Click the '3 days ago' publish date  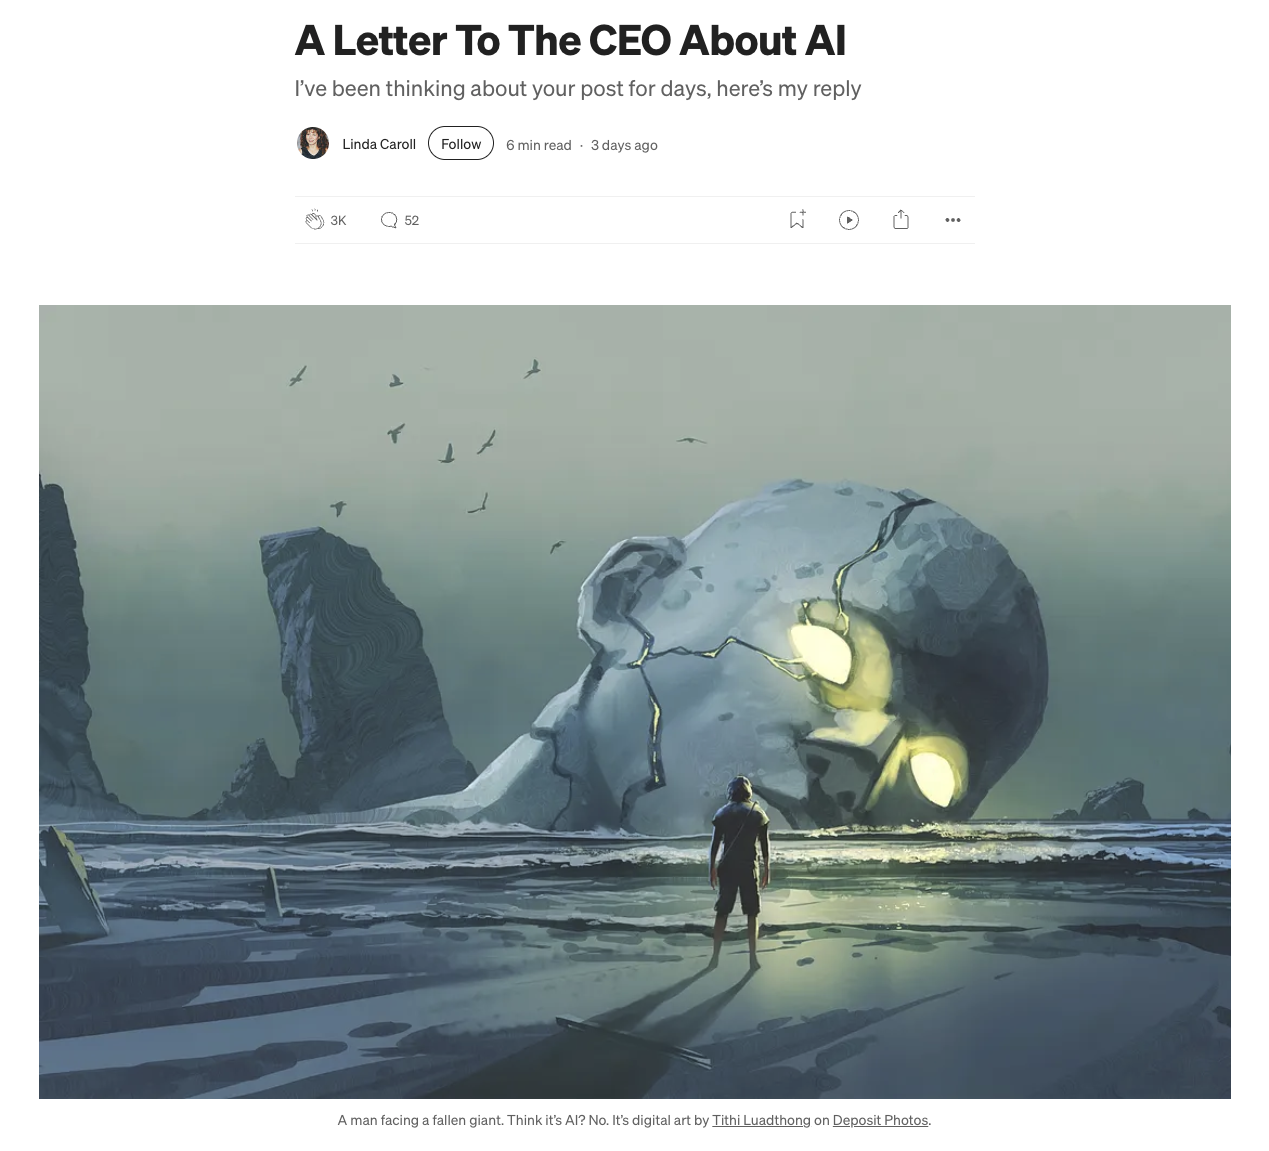624,145
